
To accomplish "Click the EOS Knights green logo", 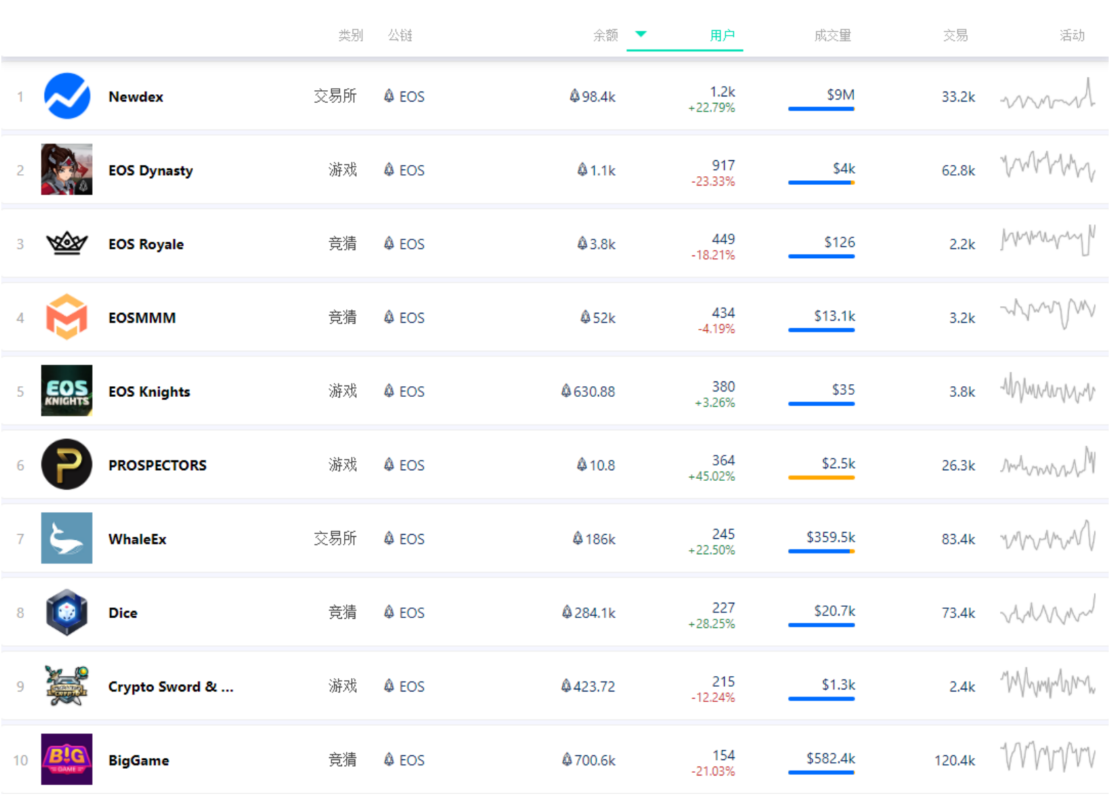I will 67,391.
